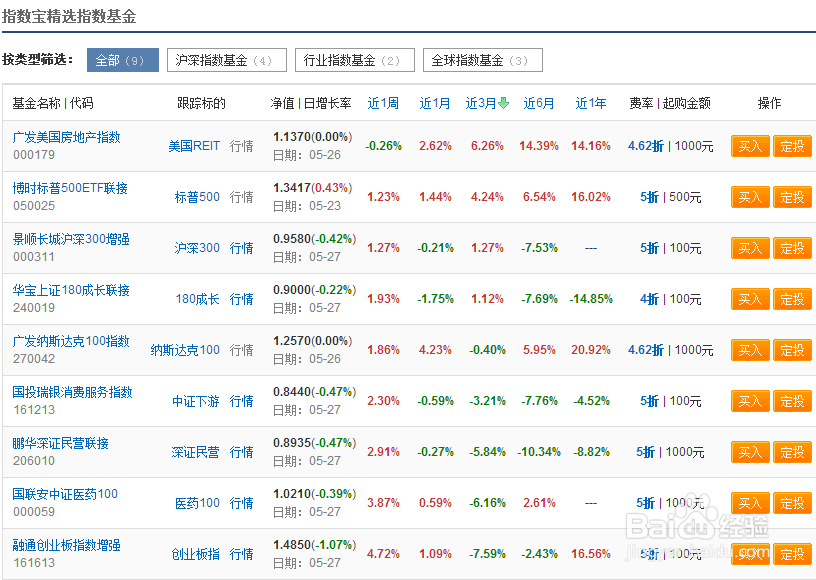
Task: Open fund 华宝上证180成长联接
Action: [x=71, y=290]
